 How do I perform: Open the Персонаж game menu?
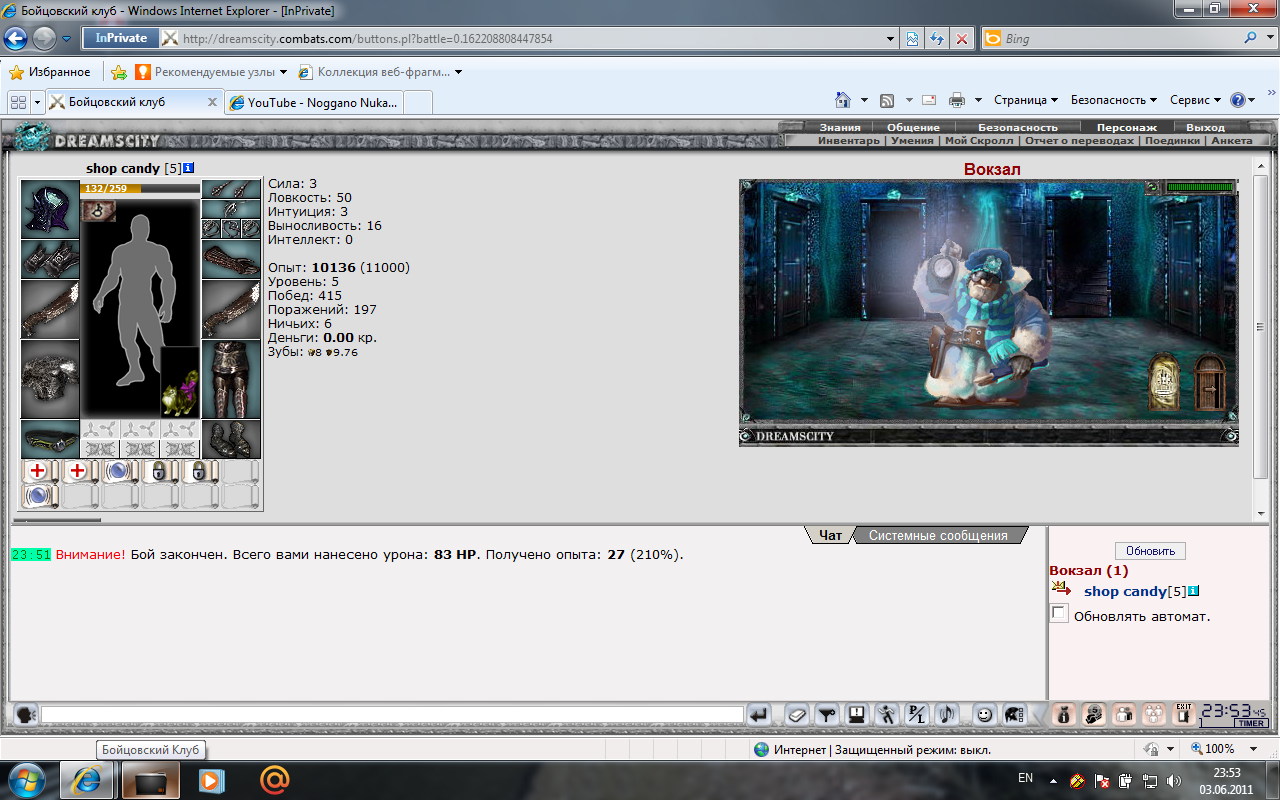tap(1126, 128)
